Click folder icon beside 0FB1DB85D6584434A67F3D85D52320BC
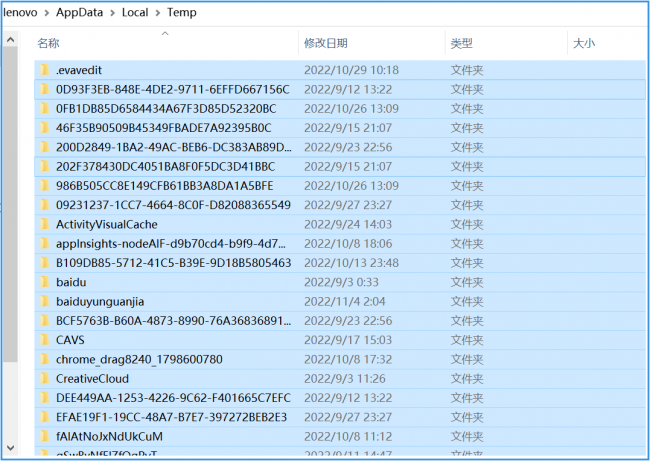This screenshot has height=461, width=650. (x=45, y=109)
